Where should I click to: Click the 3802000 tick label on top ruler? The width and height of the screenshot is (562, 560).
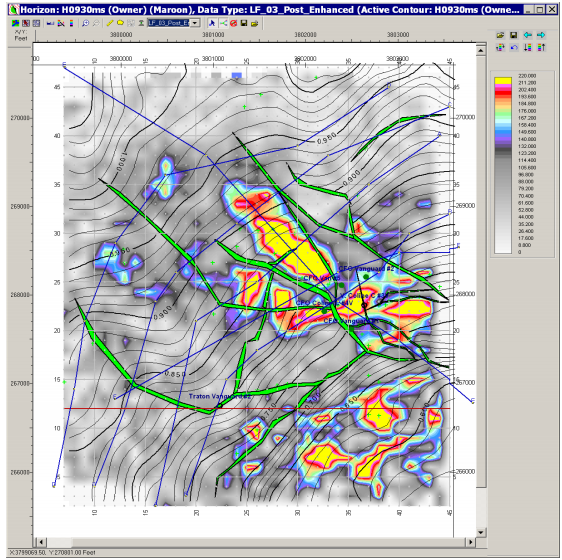(305, 35)
